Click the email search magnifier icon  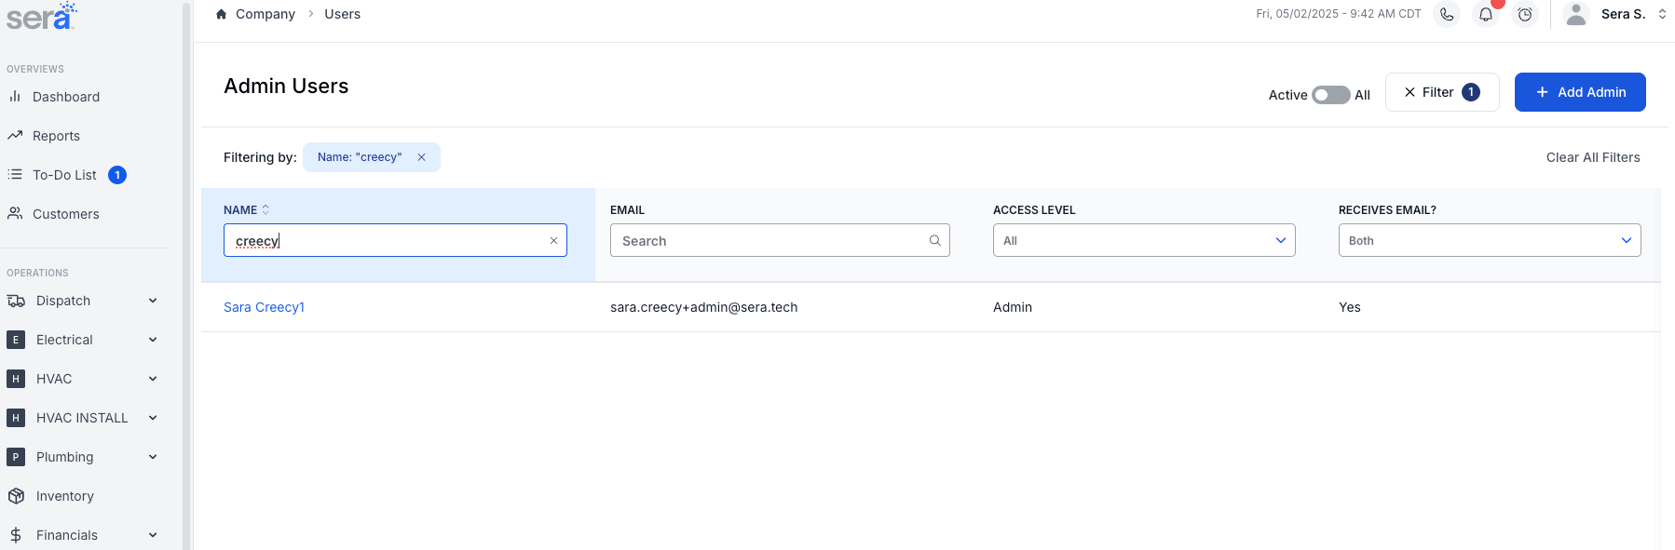934,241
